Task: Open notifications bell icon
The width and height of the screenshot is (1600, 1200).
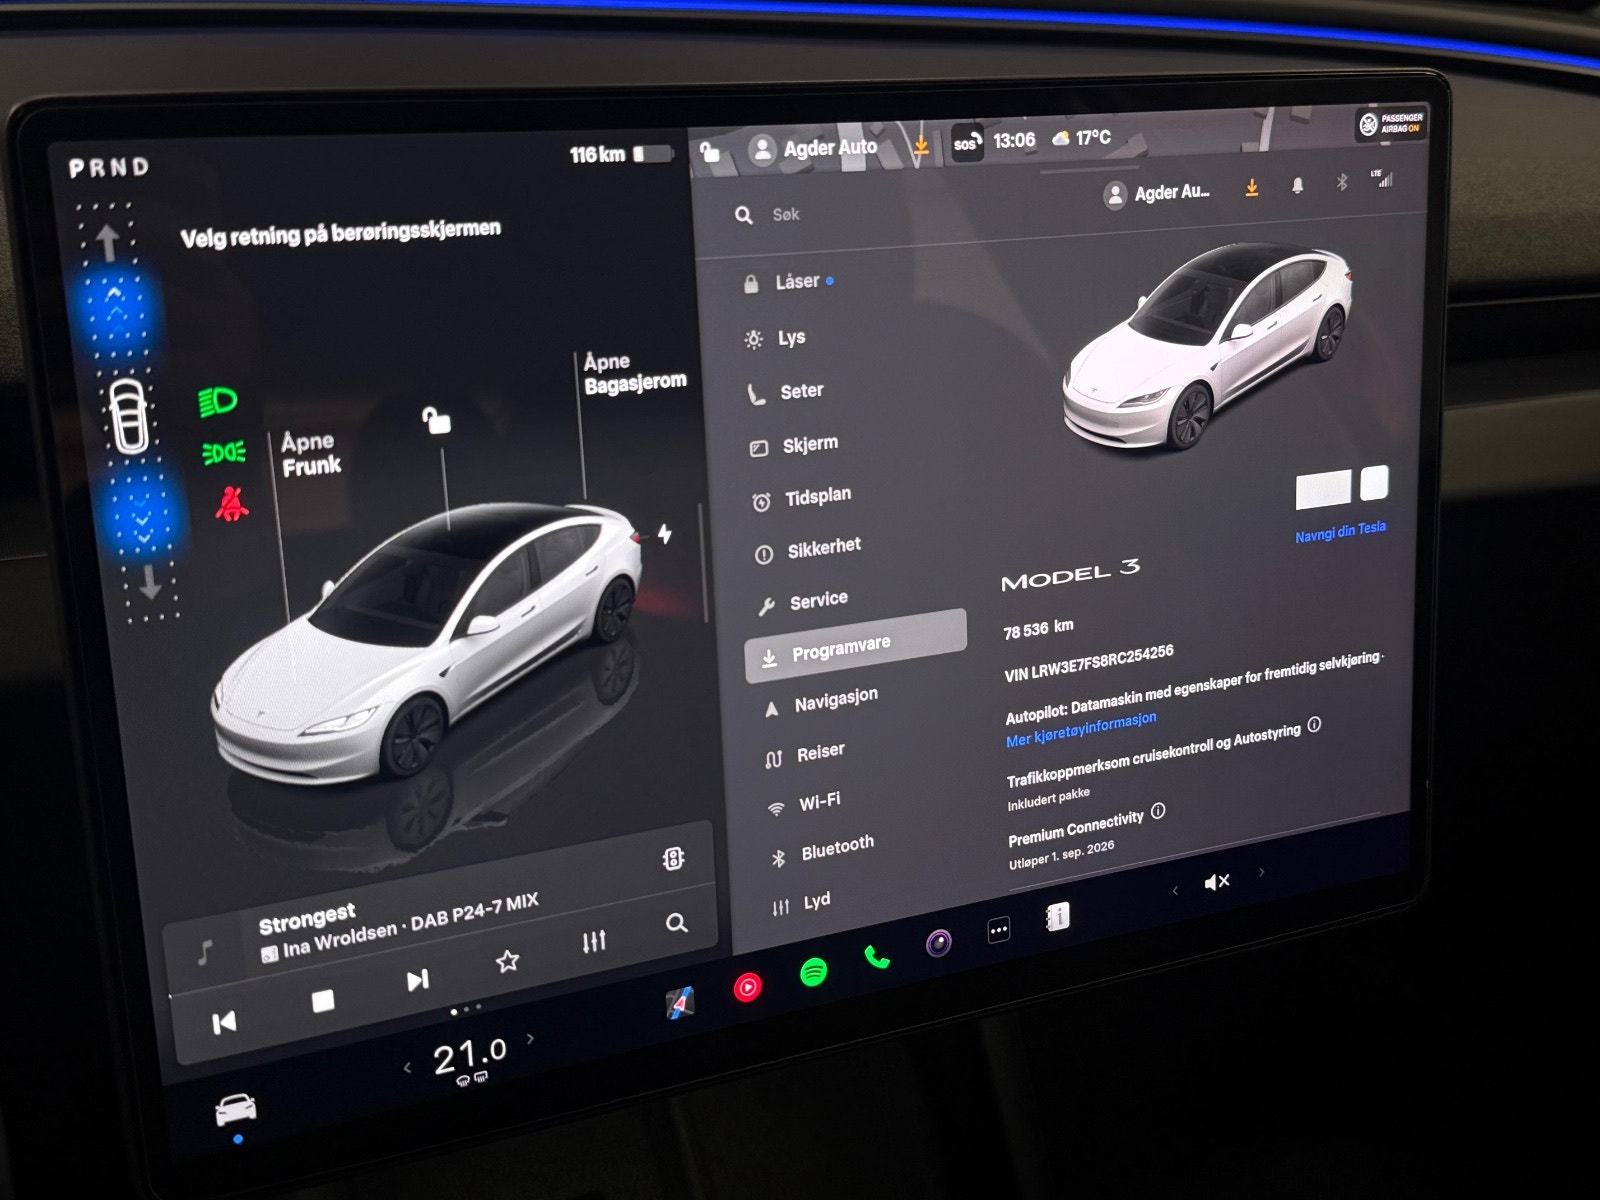Action: pyautogui.click(x=1298, y=186)
